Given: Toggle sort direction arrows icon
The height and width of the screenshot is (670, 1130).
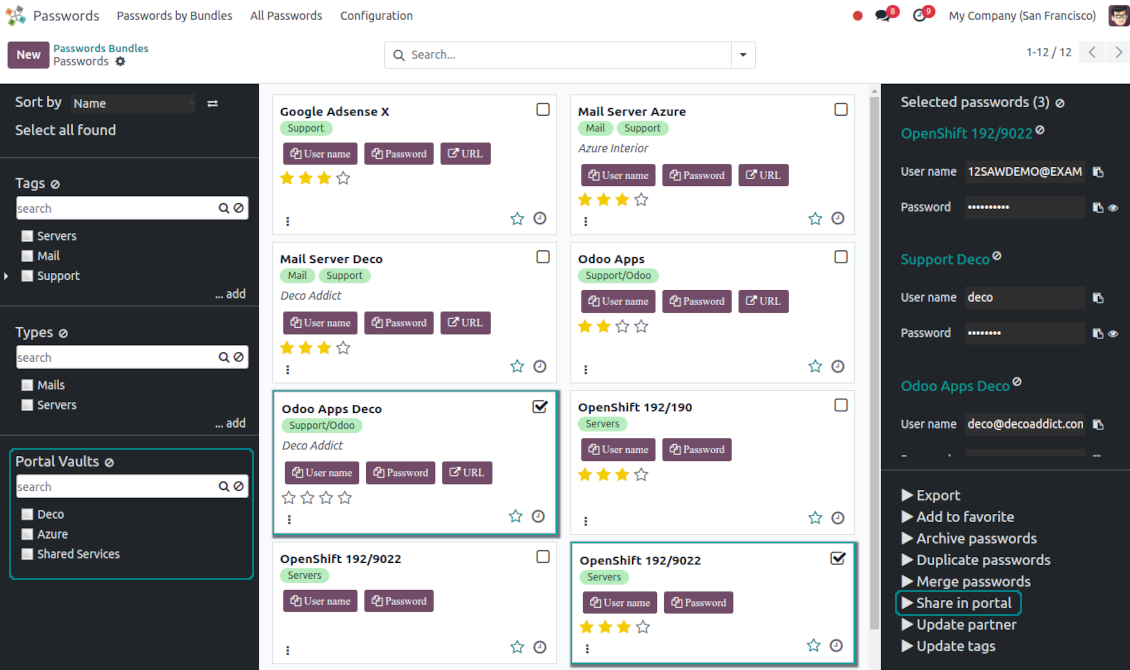Looking at the screenshot, I should 212,103.
